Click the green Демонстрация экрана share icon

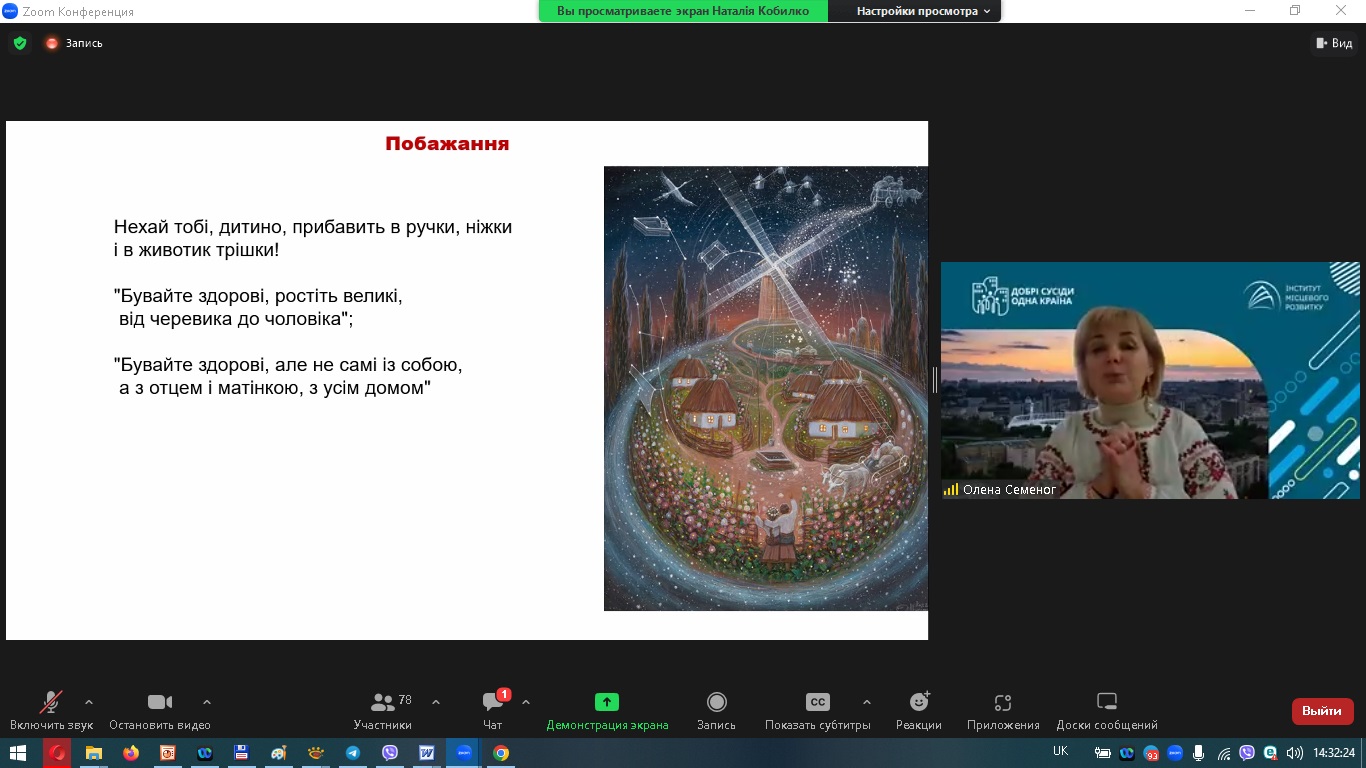pyautogui.click(x=607, y=702)
